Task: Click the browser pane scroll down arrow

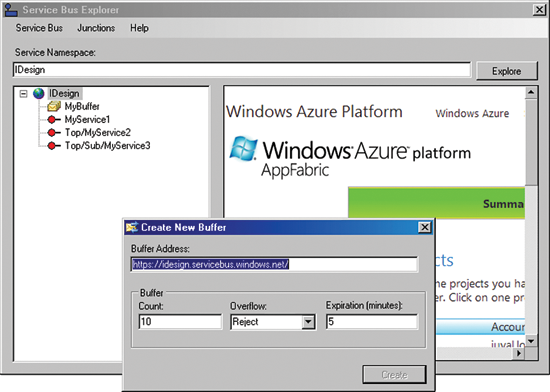Action: (531, 341)
